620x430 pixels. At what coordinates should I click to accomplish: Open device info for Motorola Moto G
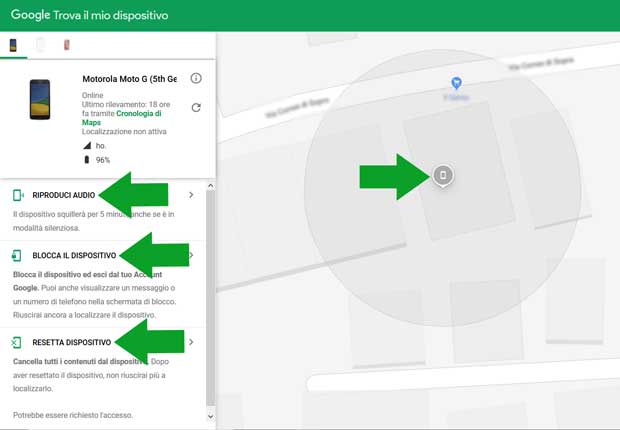[x=196, y=78]
